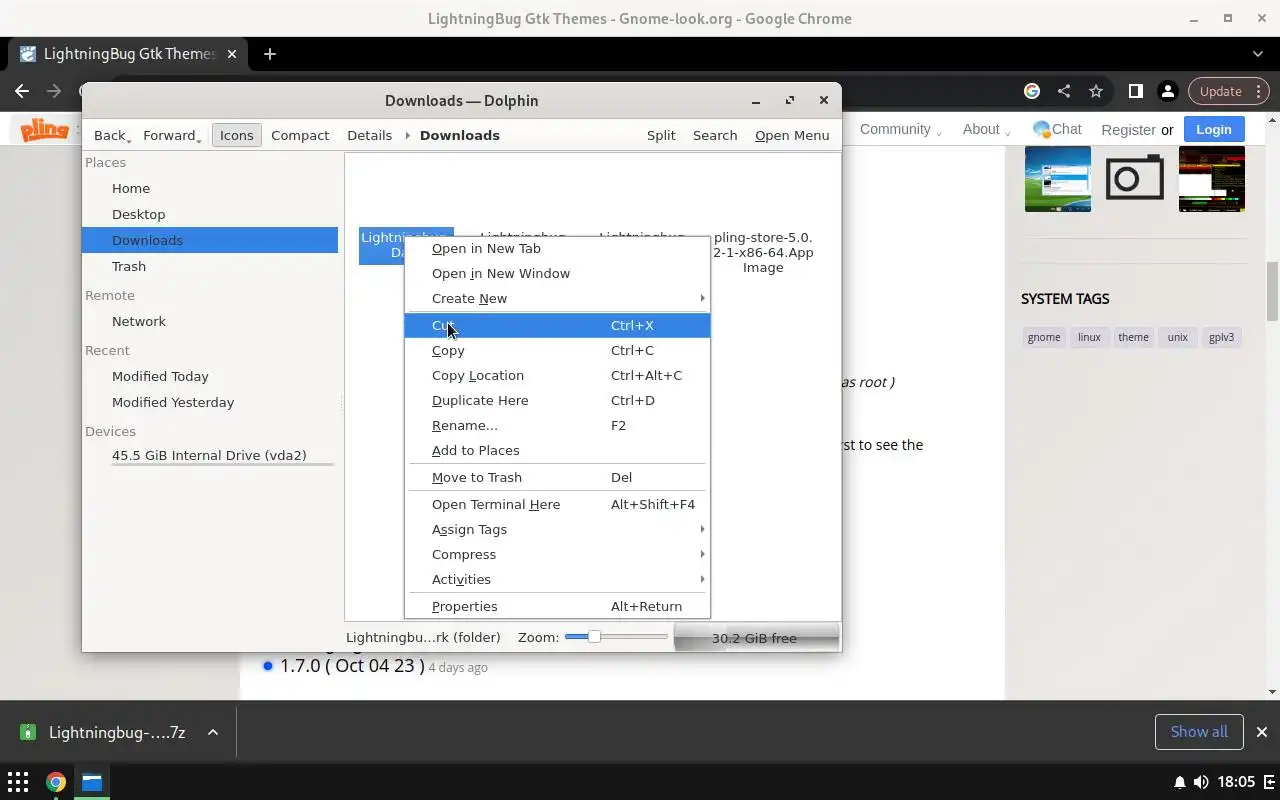
Task: Click the blue Login button
Action: (x=1213, y=129)
